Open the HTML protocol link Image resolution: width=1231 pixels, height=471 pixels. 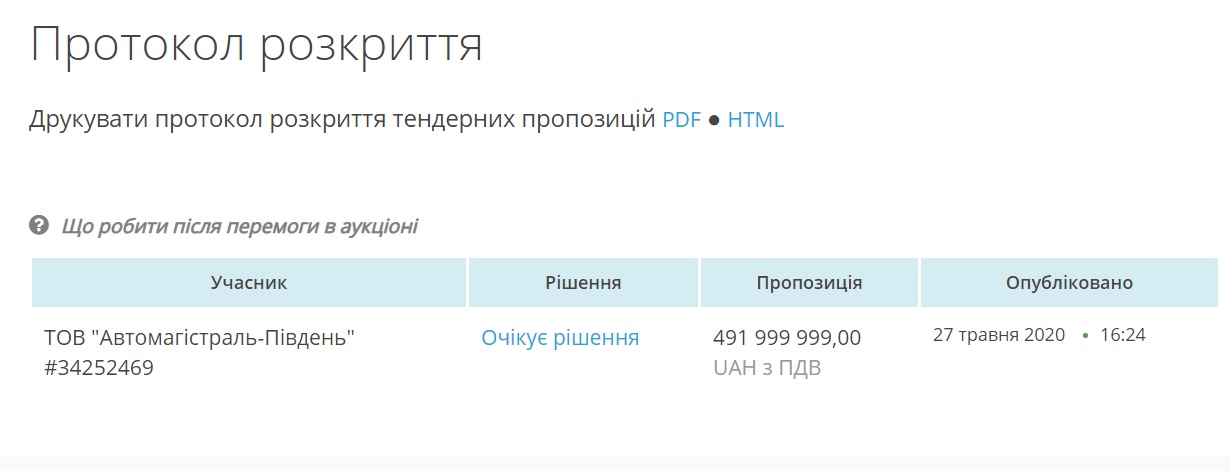(756, 120)
